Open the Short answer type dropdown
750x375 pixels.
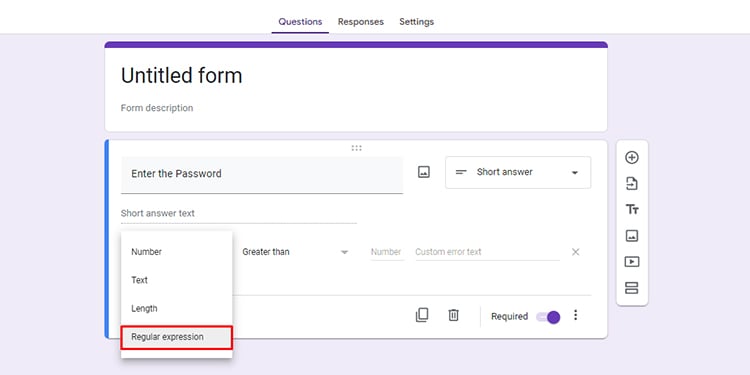point(518,172)
